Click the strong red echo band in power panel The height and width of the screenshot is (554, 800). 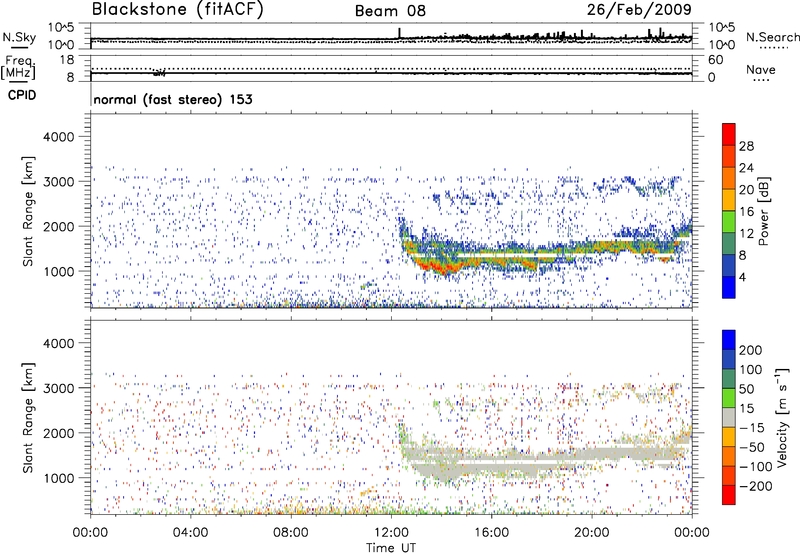tap(440, 267)
